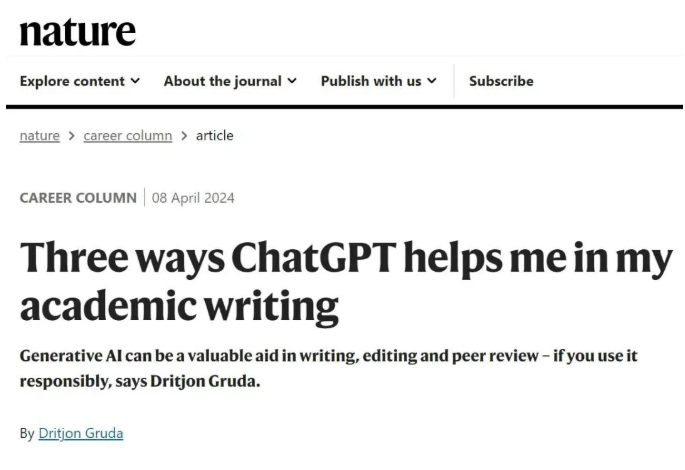Viewport: 685px width, 470px height.
Task: Open the About the journal menu
Action: click(x=222, y=81)
